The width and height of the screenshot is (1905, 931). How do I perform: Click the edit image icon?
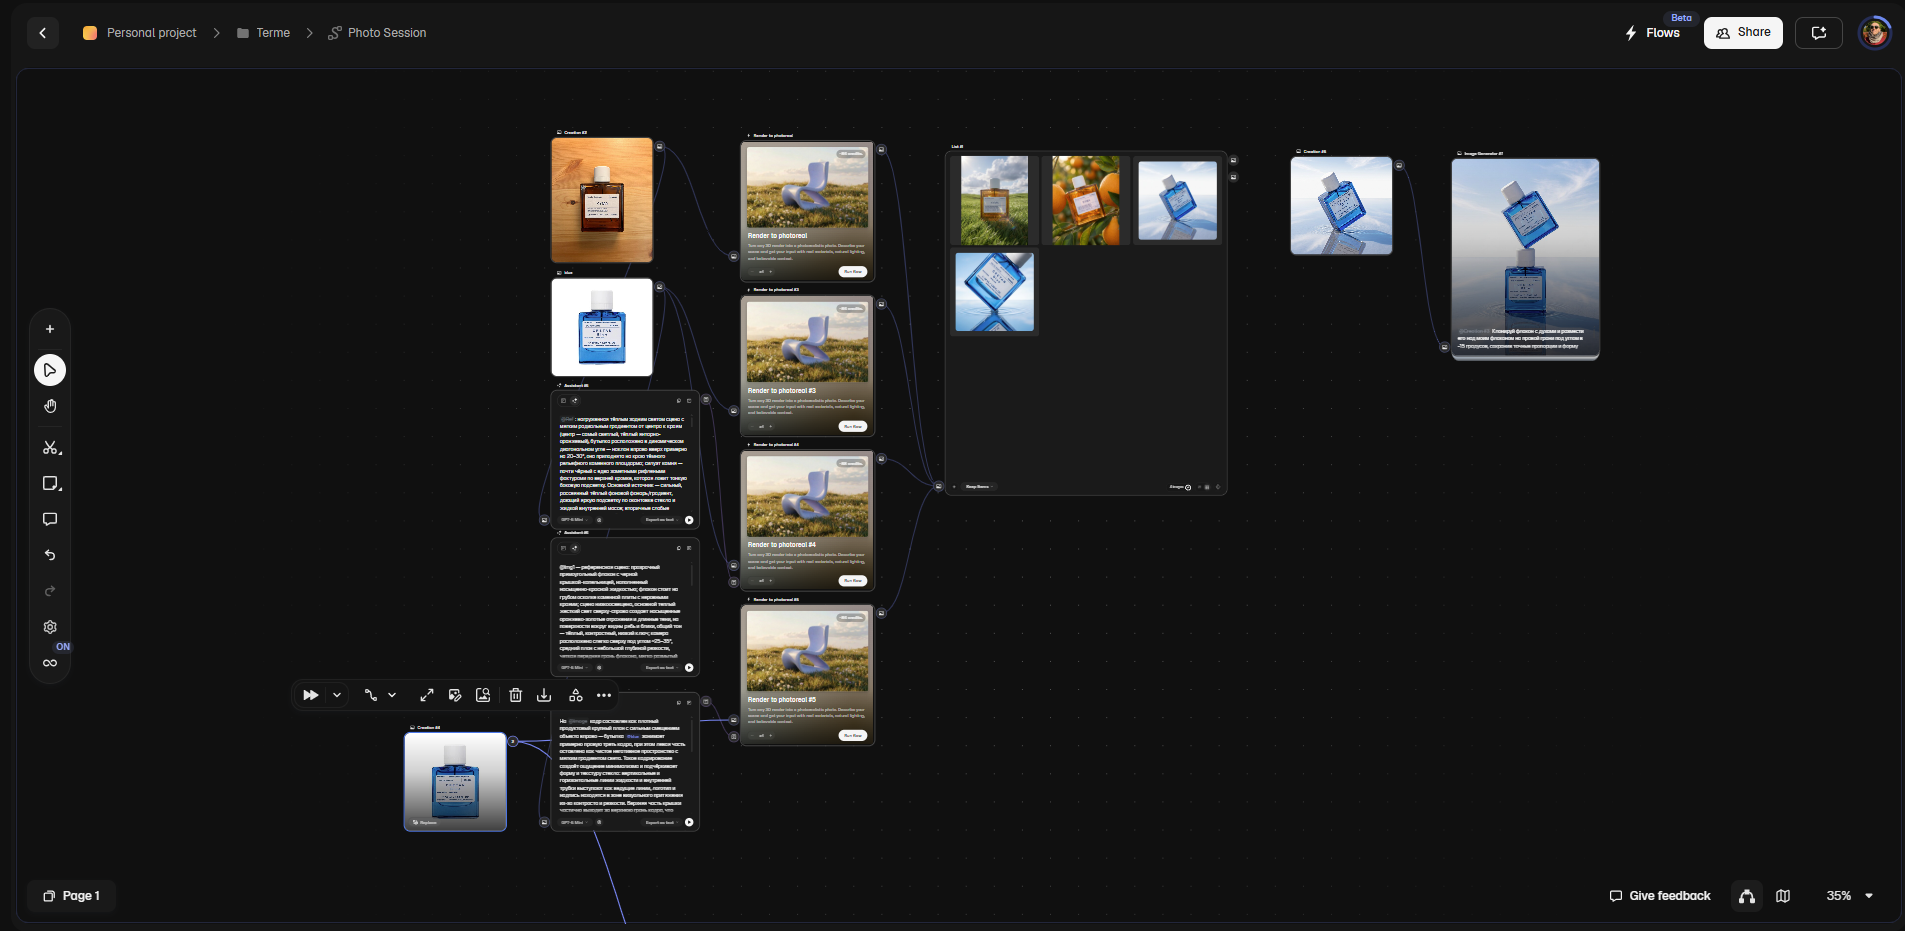pyautogui.click(x=455, y=695)
